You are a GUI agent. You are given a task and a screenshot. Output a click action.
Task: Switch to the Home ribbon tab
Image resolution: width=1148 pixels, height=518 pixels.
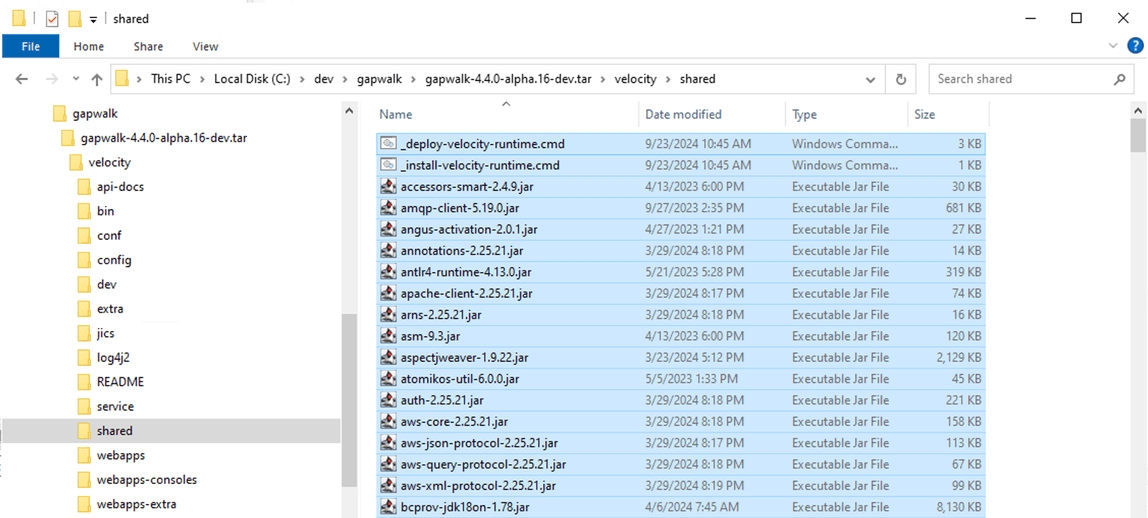point(89,46)
